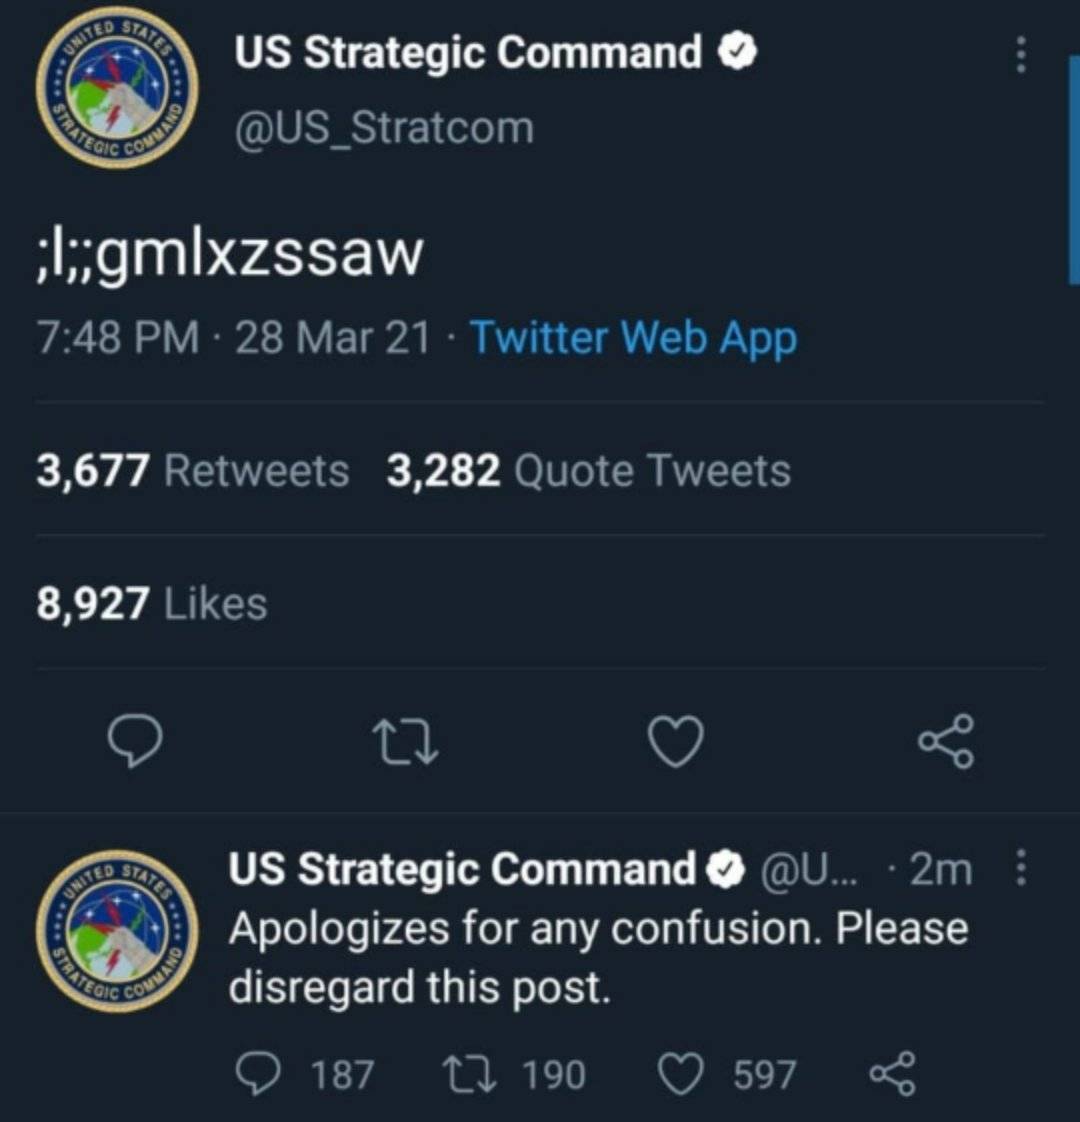View the 8,927 Likes list

click(152, 603)
